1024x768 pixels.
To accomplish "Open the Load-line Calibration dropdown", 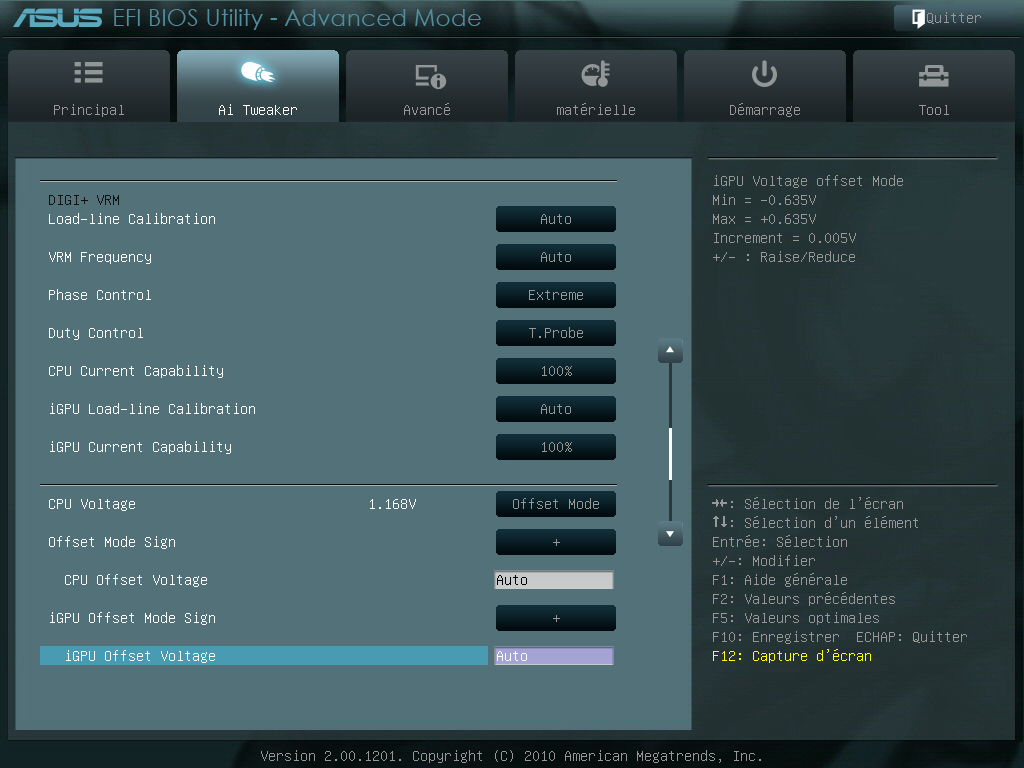I will point(555,218).
